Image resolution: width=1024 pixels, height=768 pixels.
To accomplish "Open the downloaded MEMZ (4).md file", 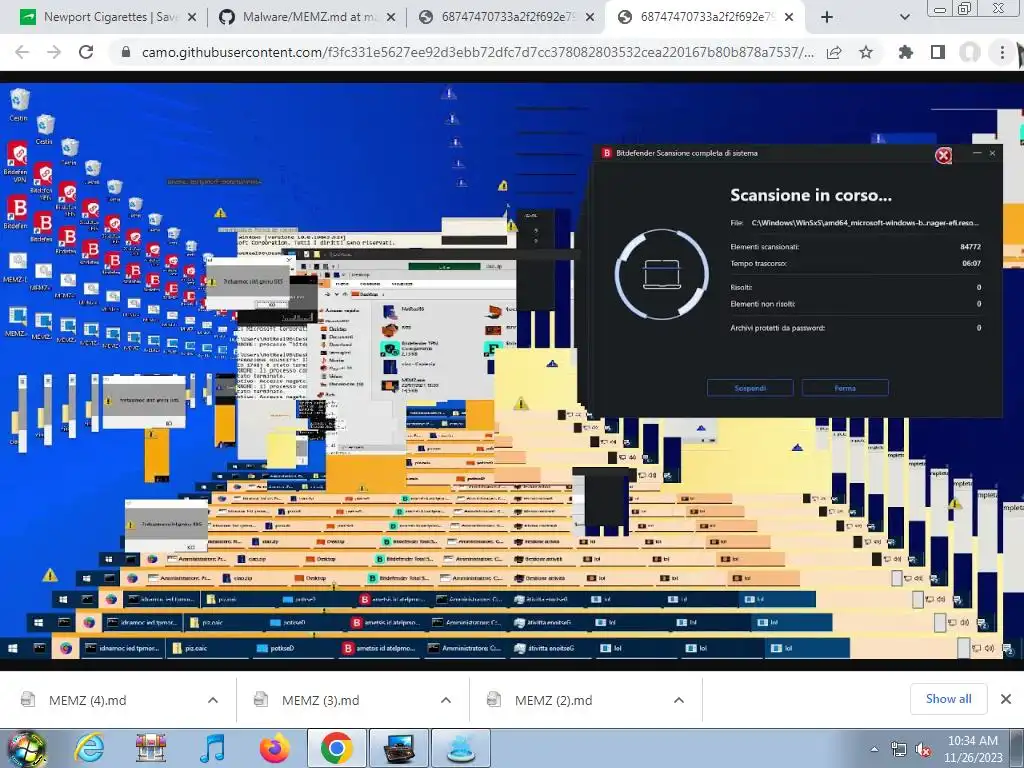I will click(x=88, y=700).
